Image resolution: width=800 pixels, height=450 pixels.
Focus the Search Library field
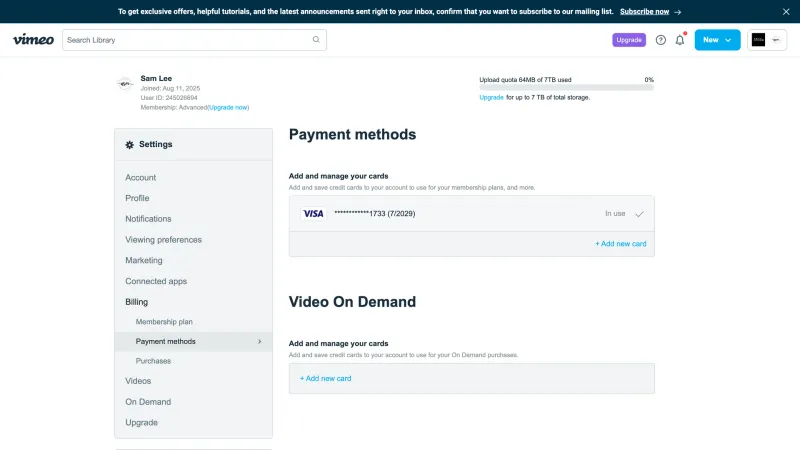pyautogui.click(x=194, y=40)
